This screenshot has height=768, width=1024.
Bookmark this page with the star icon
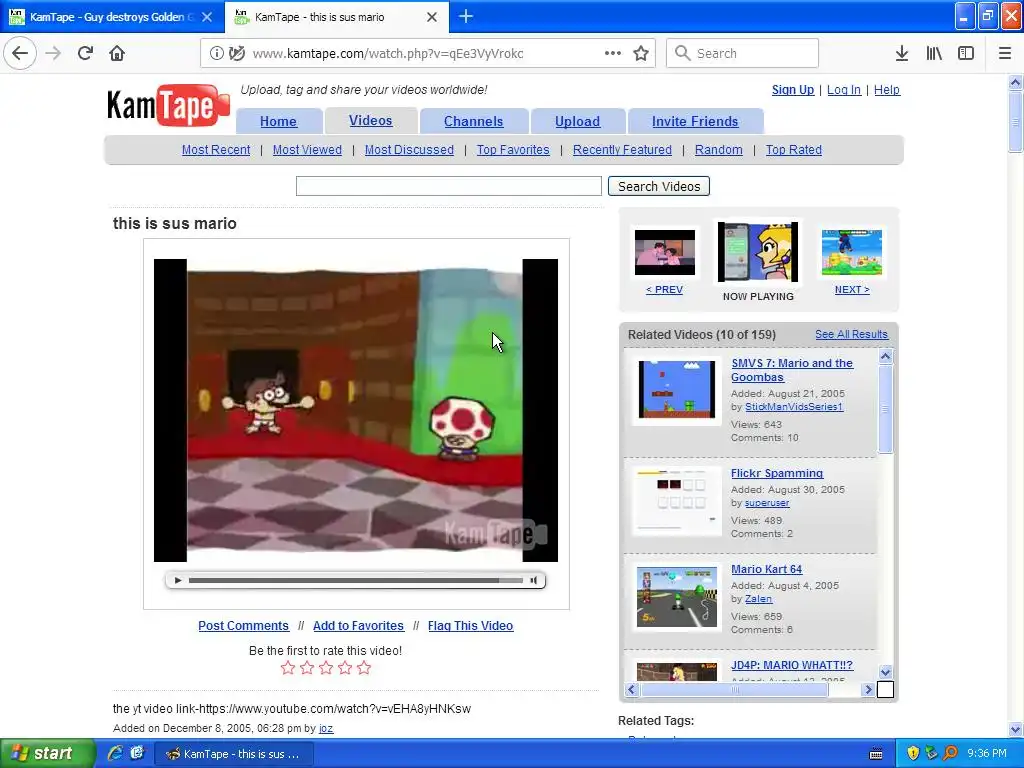pyautogui.click(x=641, y=54)
